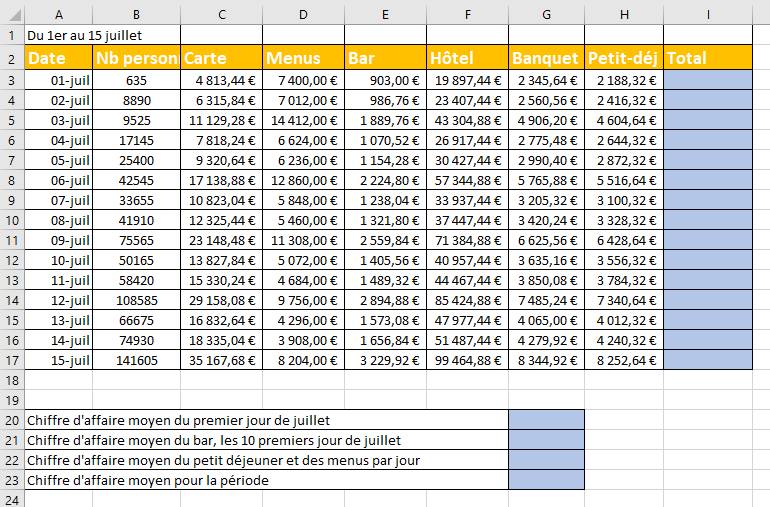Click row 20 header
Viewport: 770px width, 507px height.
(x=12, y=420)
